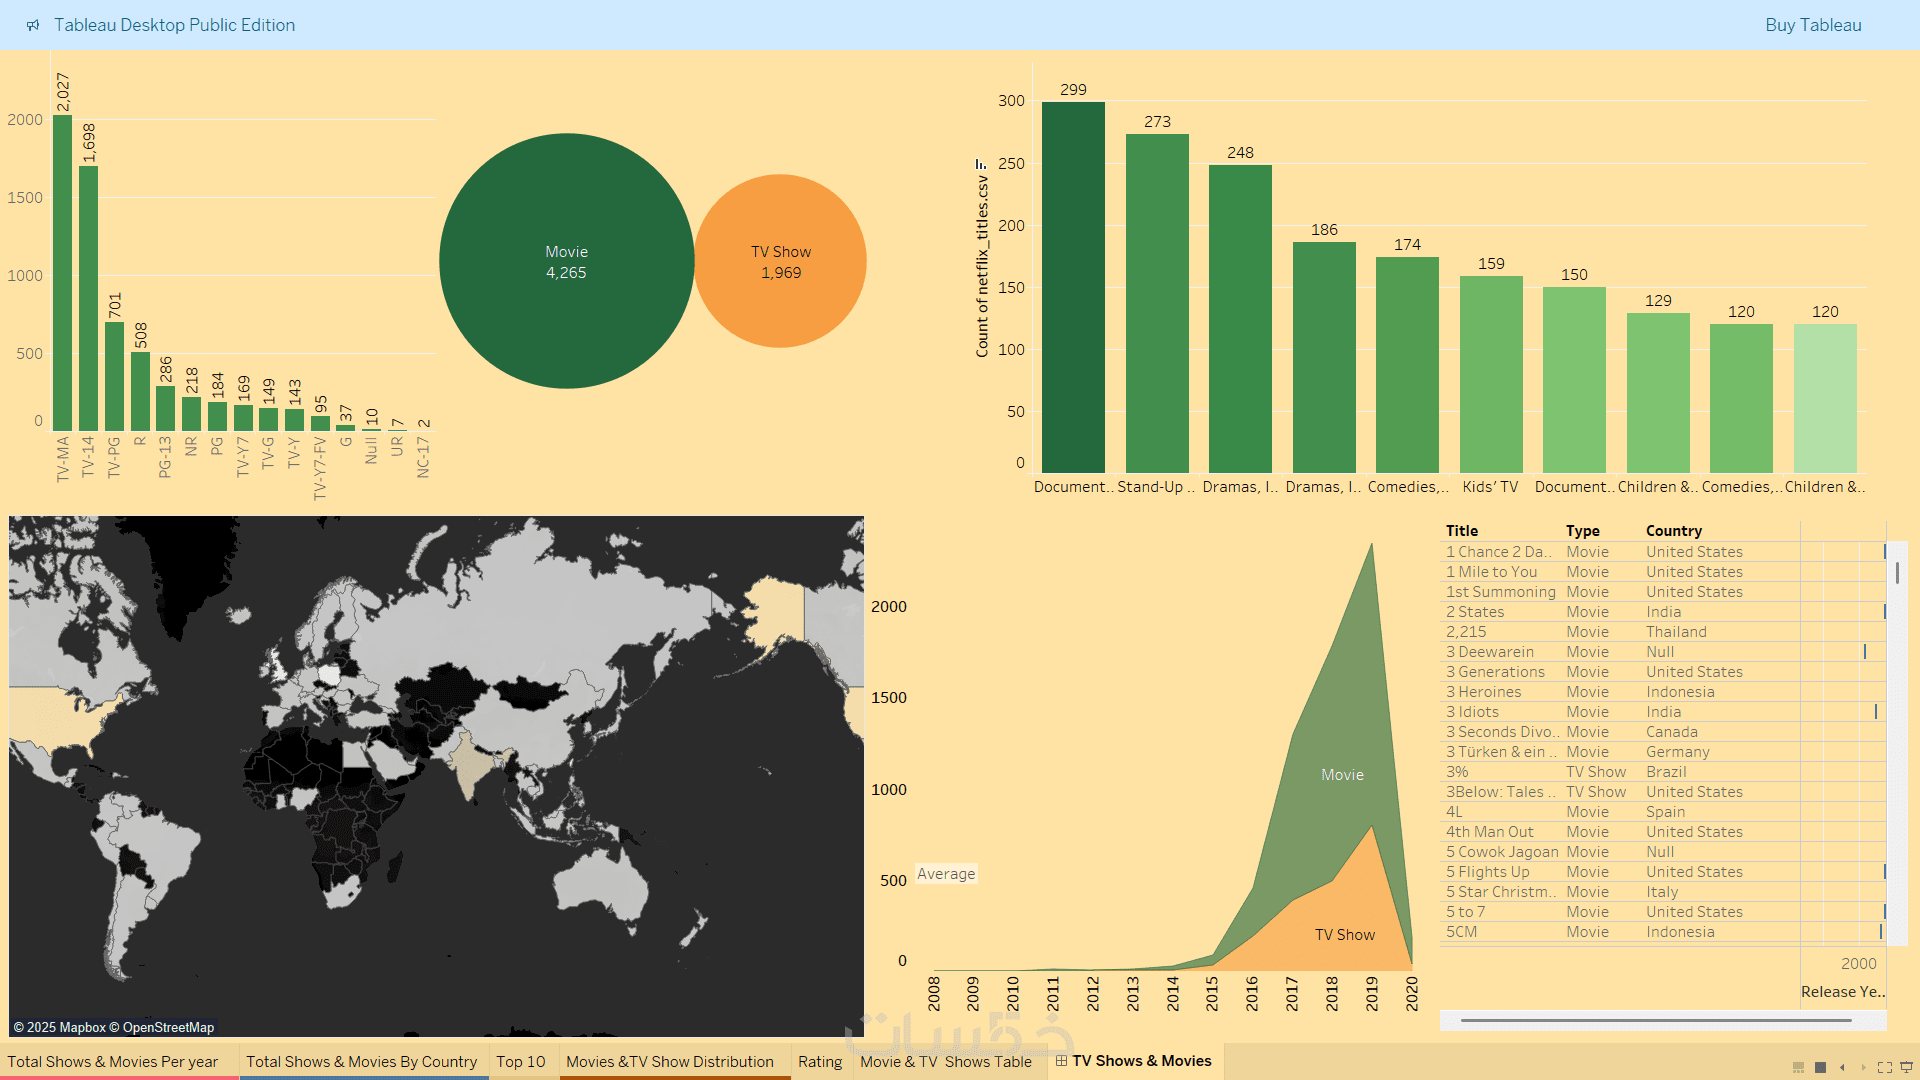Open Movies &TV Show Distribution tab
This screenshot has height=1080, width=1920.
tap(669, 1061)
